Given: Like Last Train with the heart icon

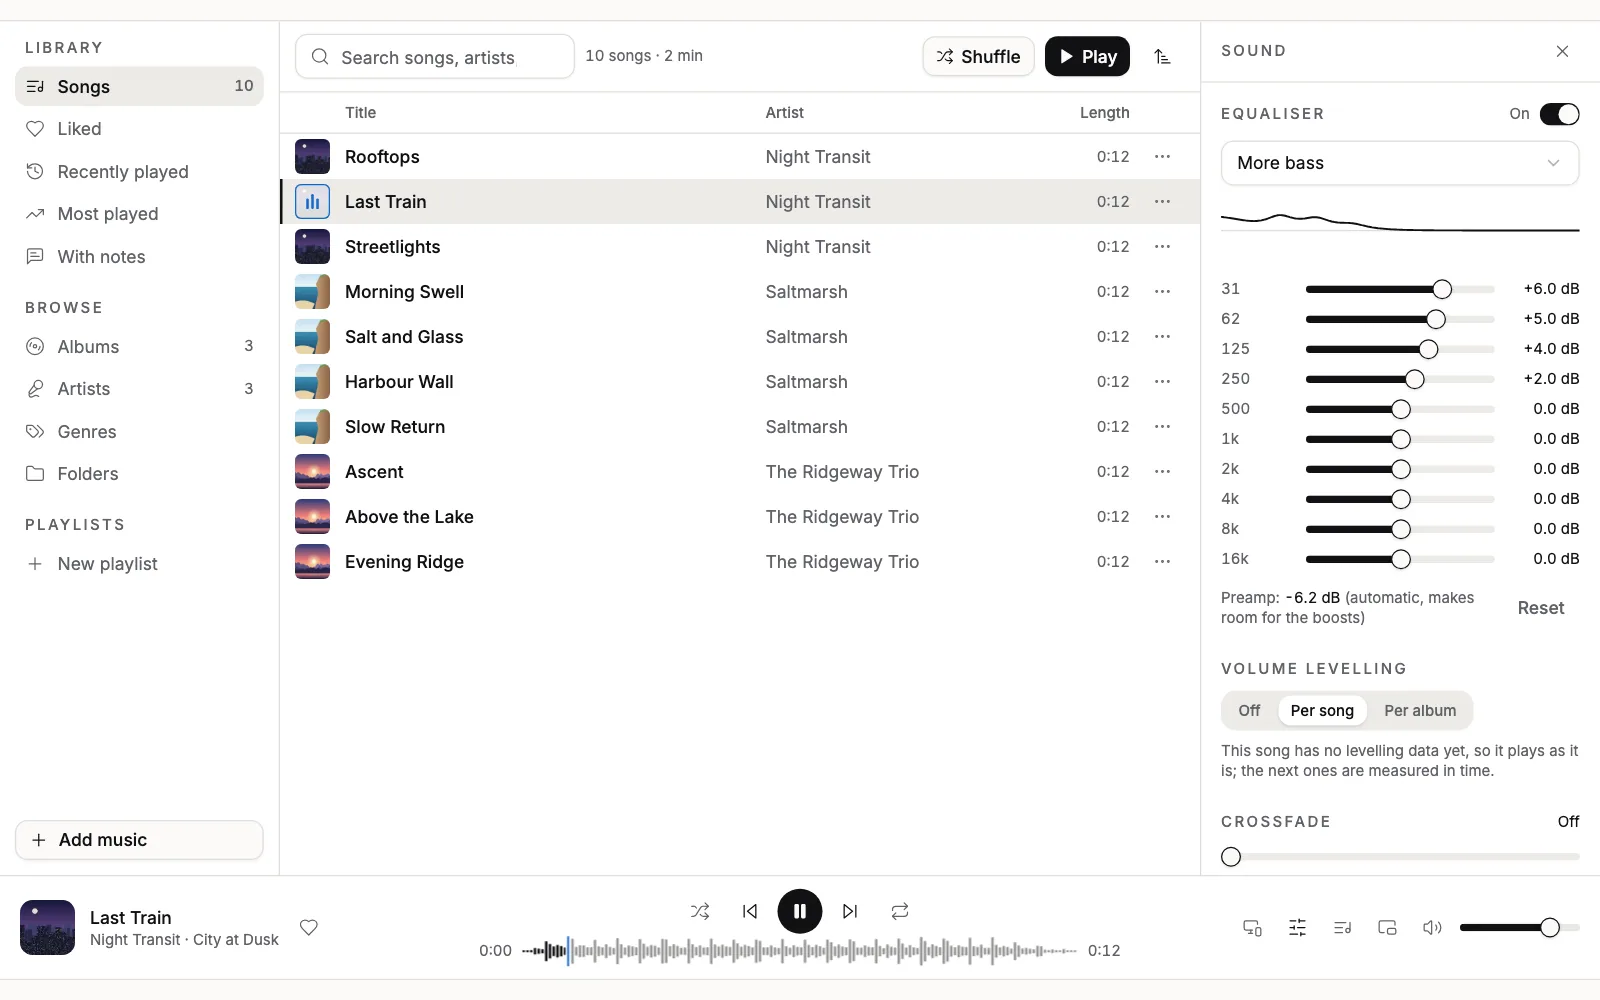Looking at the screenshot, I should pos(309,927).
